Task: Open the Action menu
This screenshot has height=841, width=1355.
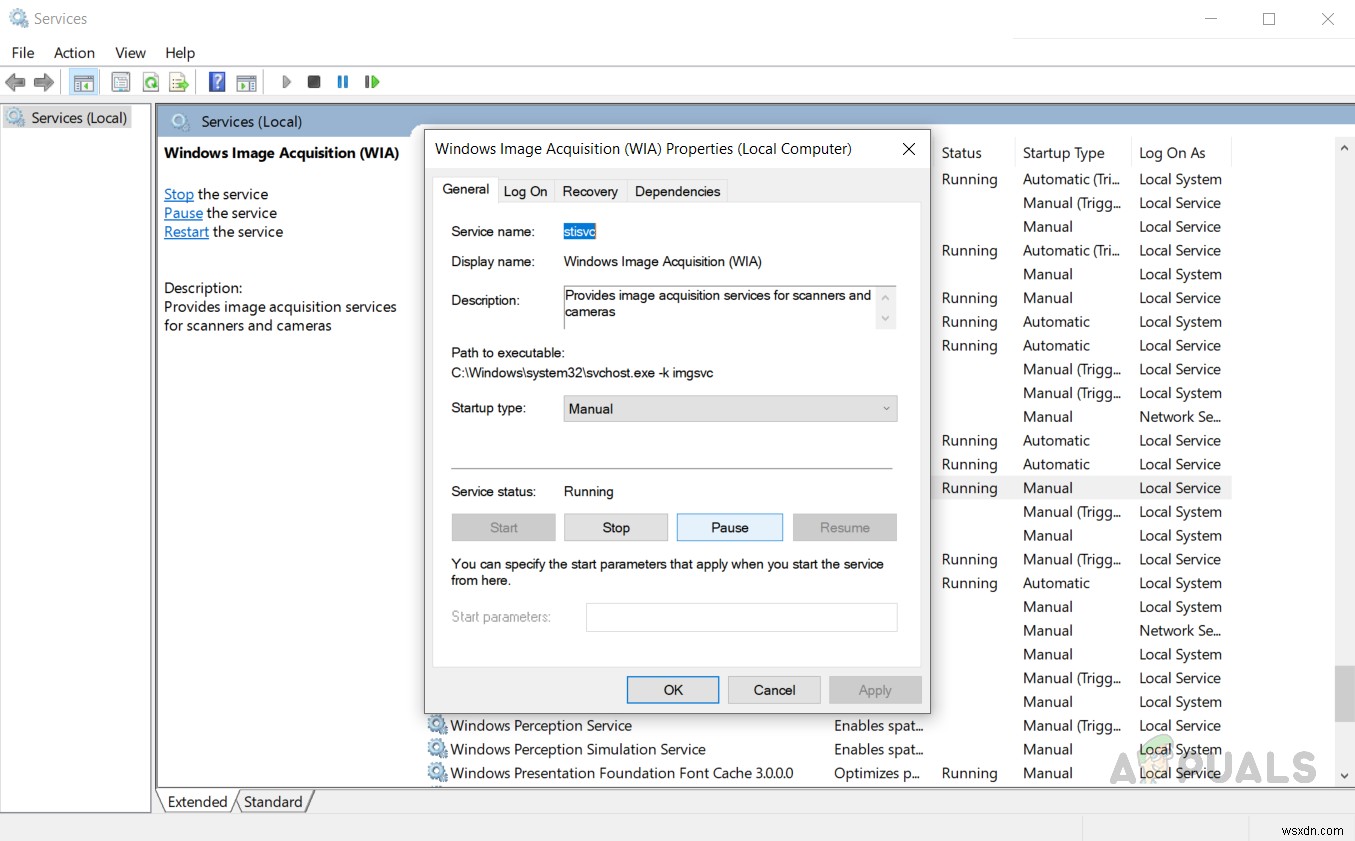Action: pos(74,53)
